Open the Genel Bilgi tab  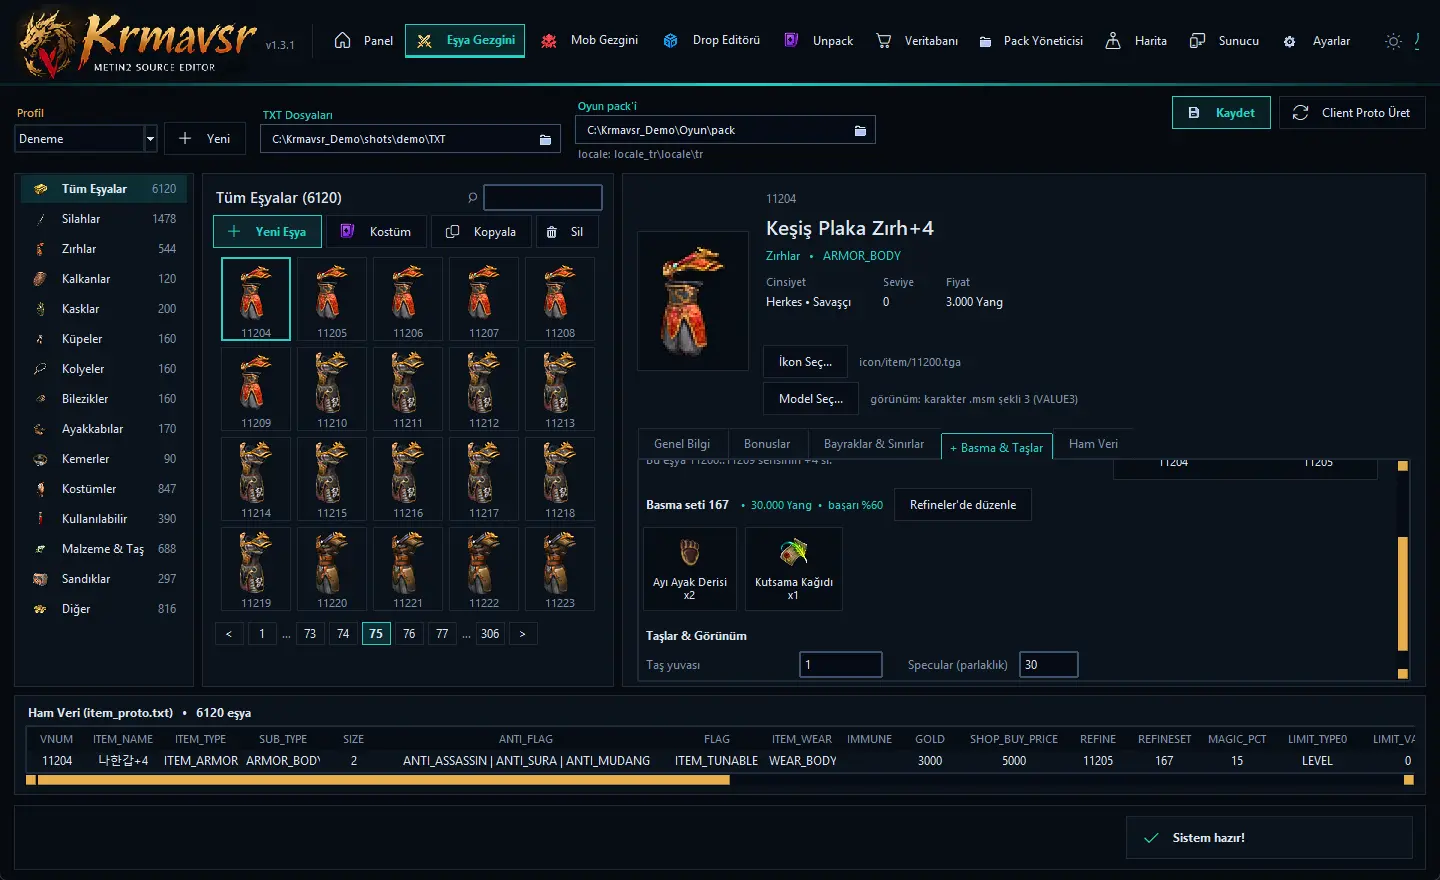pos(682,444)
